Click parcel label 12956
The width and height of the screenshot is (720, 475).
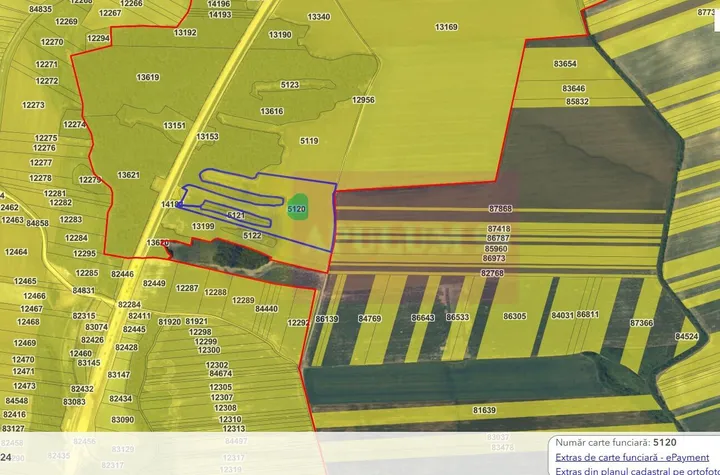tap(363, 100)
